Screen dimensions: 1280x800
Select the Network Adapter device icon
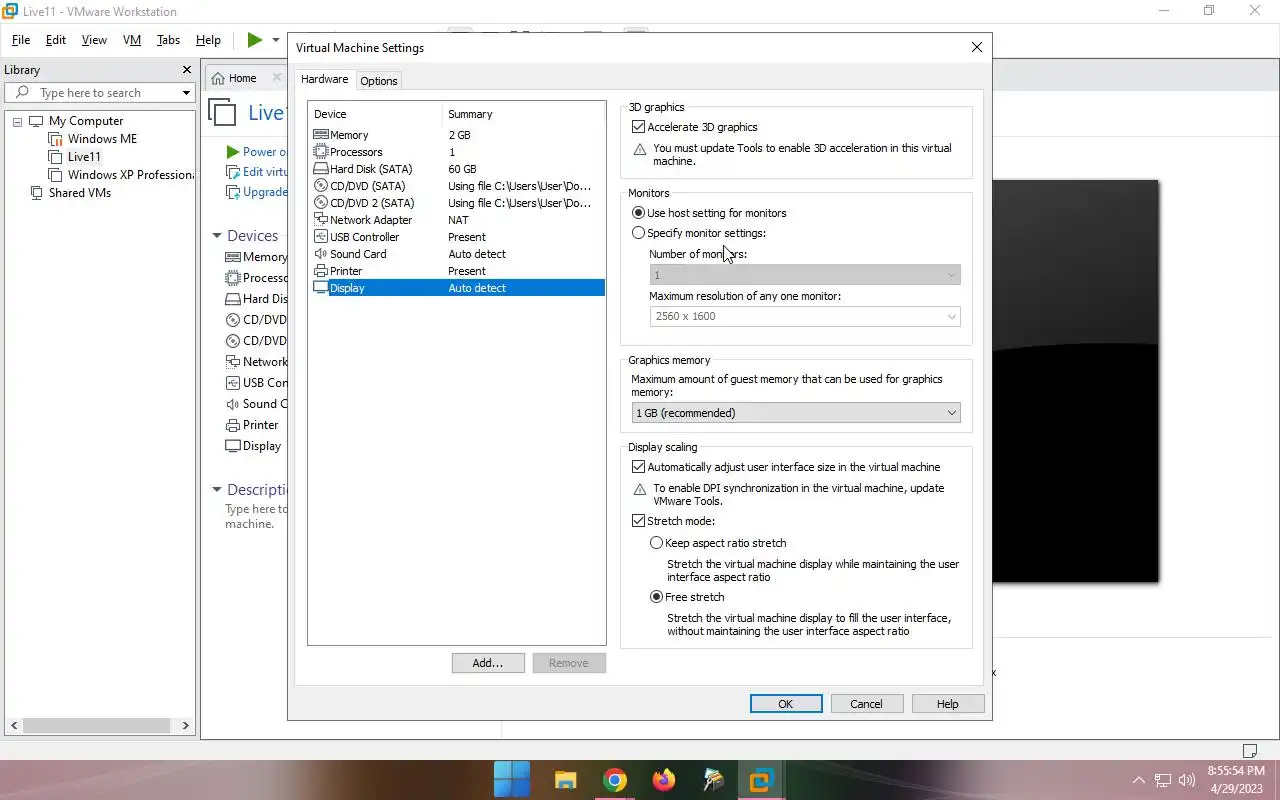pos(321,220)
